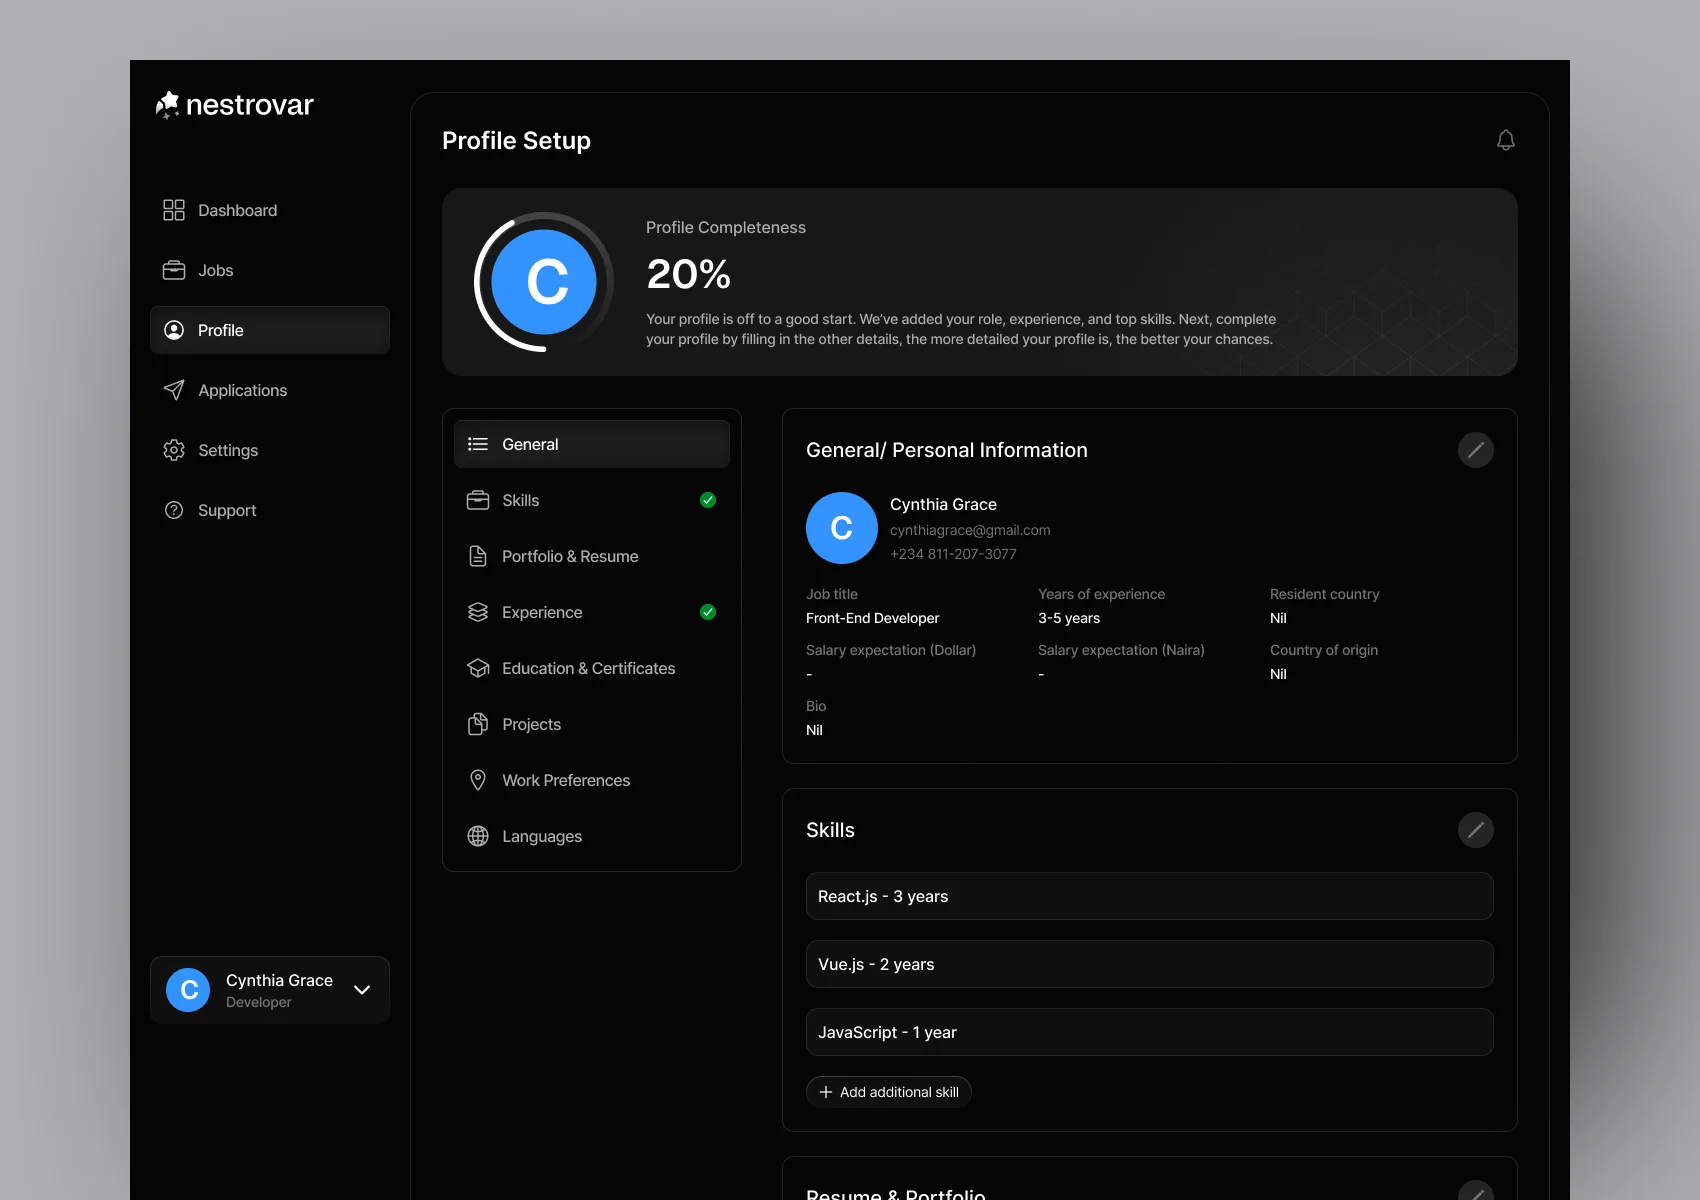Click the Skills briefcase icon in section list
Viewport: 1700px width, 1200px height.
pos(478,500)
